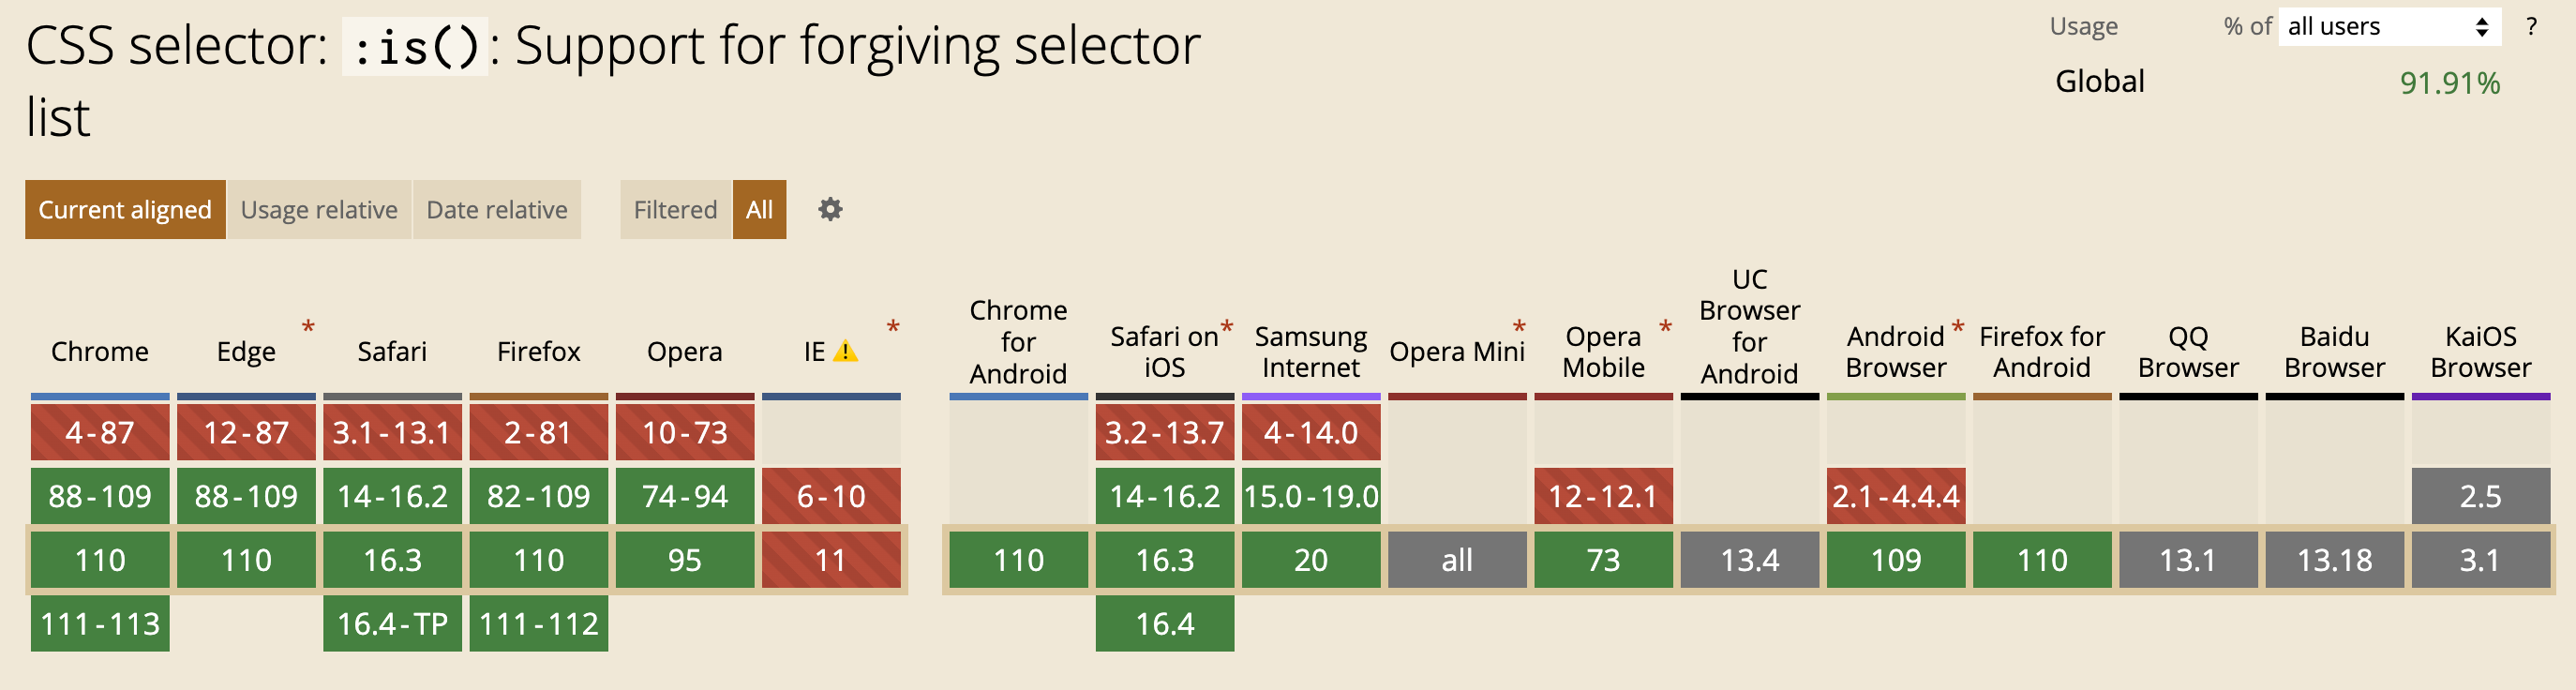Image resolution: width=2576 pixels, height=690 pixels.
Task: Click the IE warning triangle icon
Action: [846, 352]
